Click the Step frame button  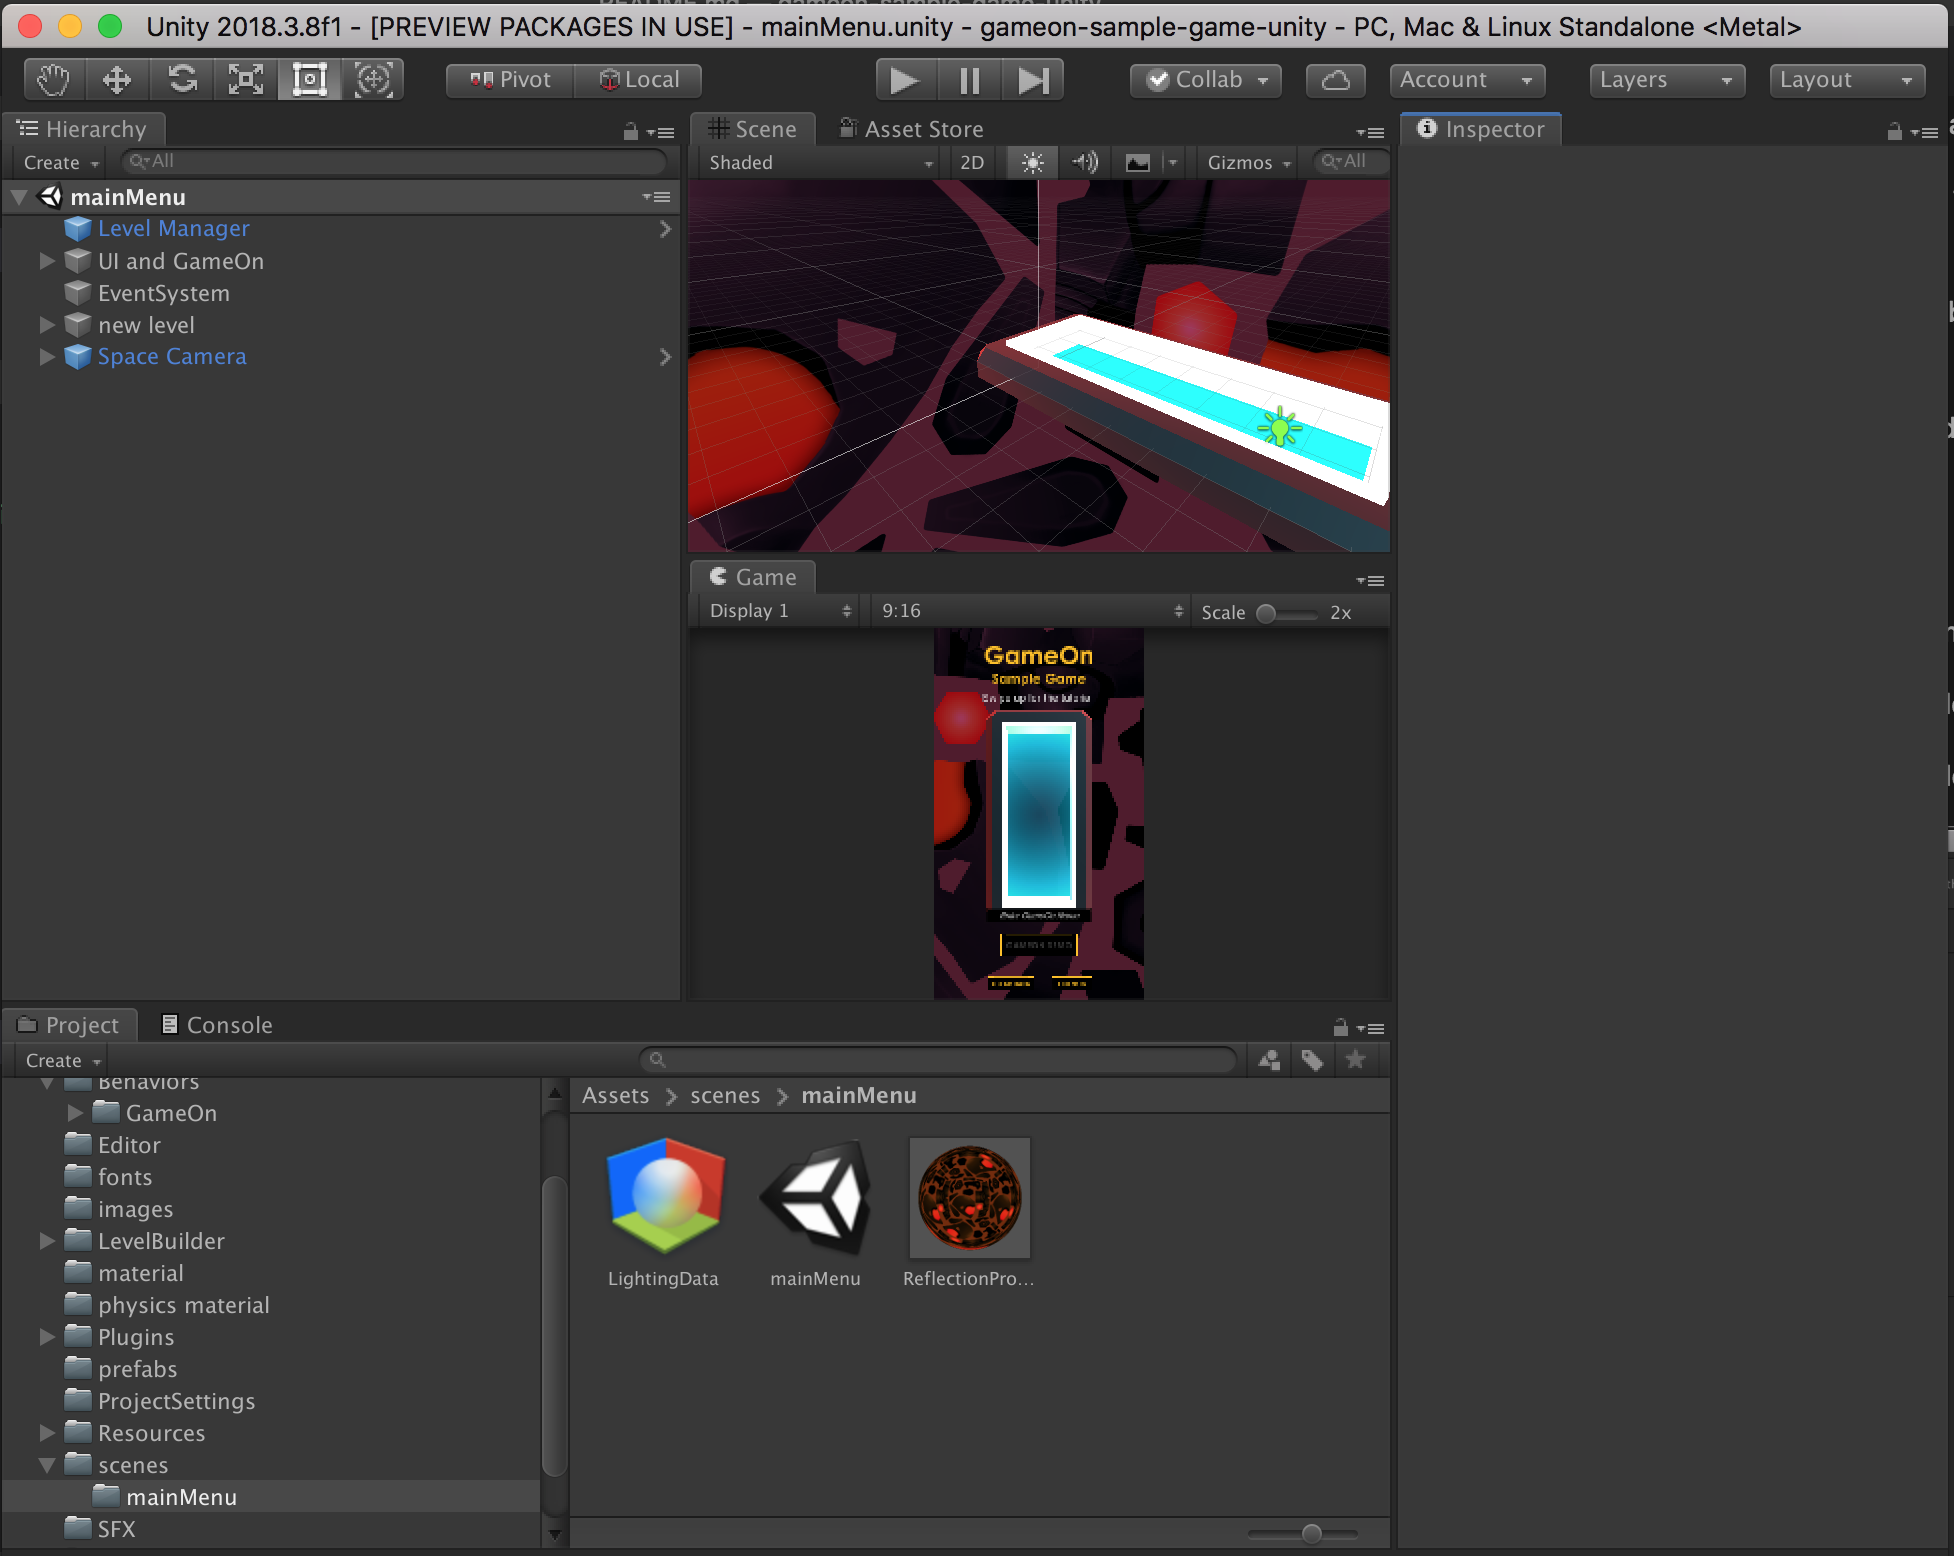pyautogui.click(x=1033, y=80)
